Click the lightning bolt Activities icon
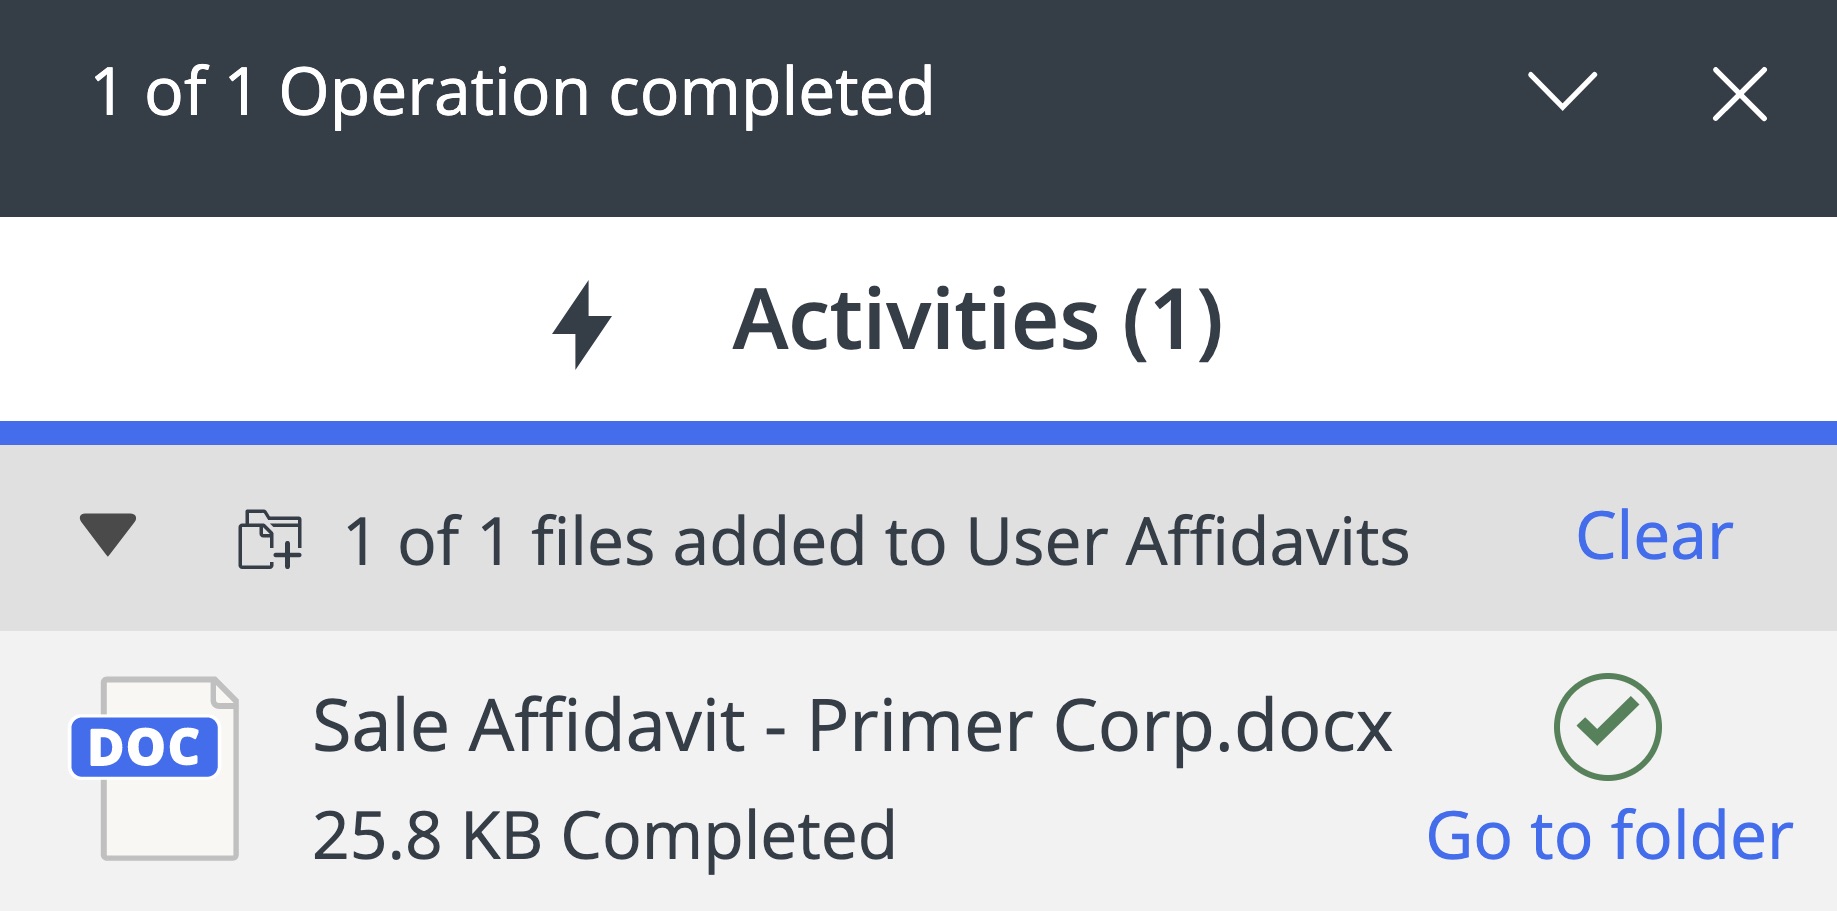This screenshot has width=1837, height=911. [x=581, y=323]
